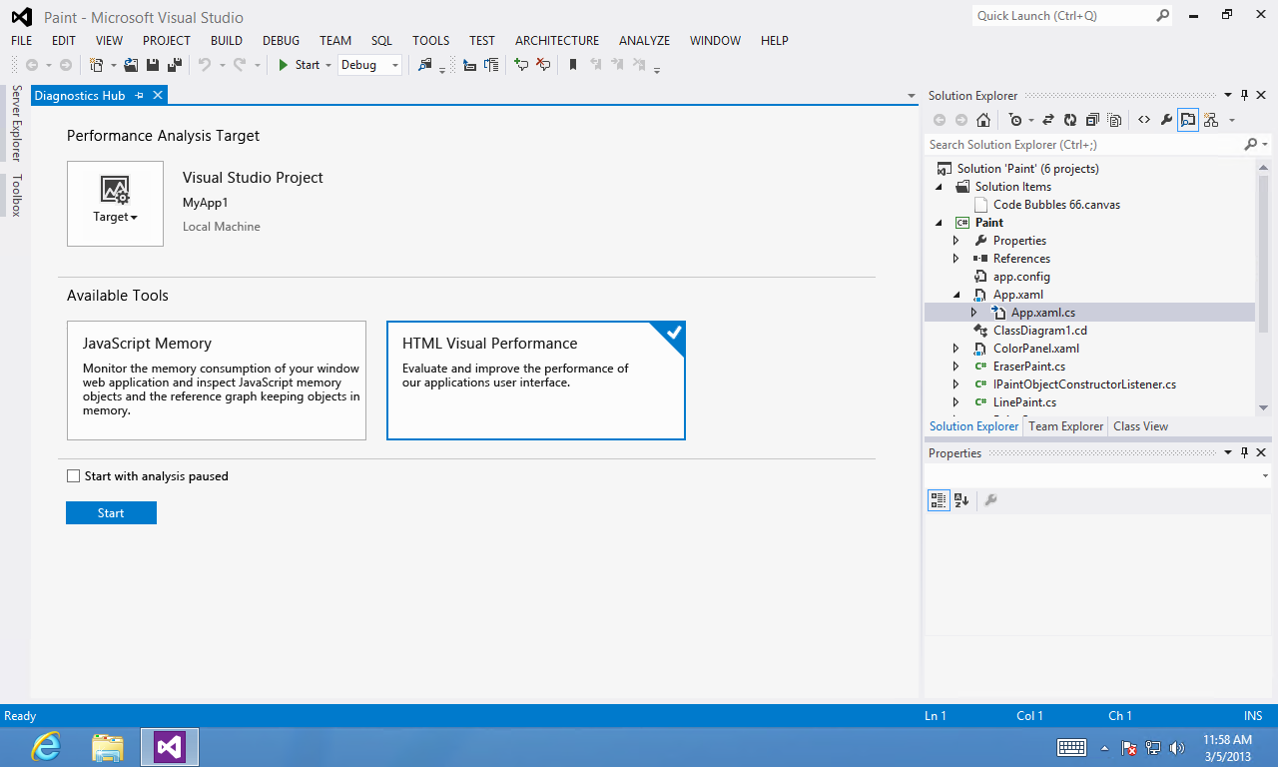
Task: Open the on-screen keyboard from the taskbar
Action: [x=1072, y=747]
